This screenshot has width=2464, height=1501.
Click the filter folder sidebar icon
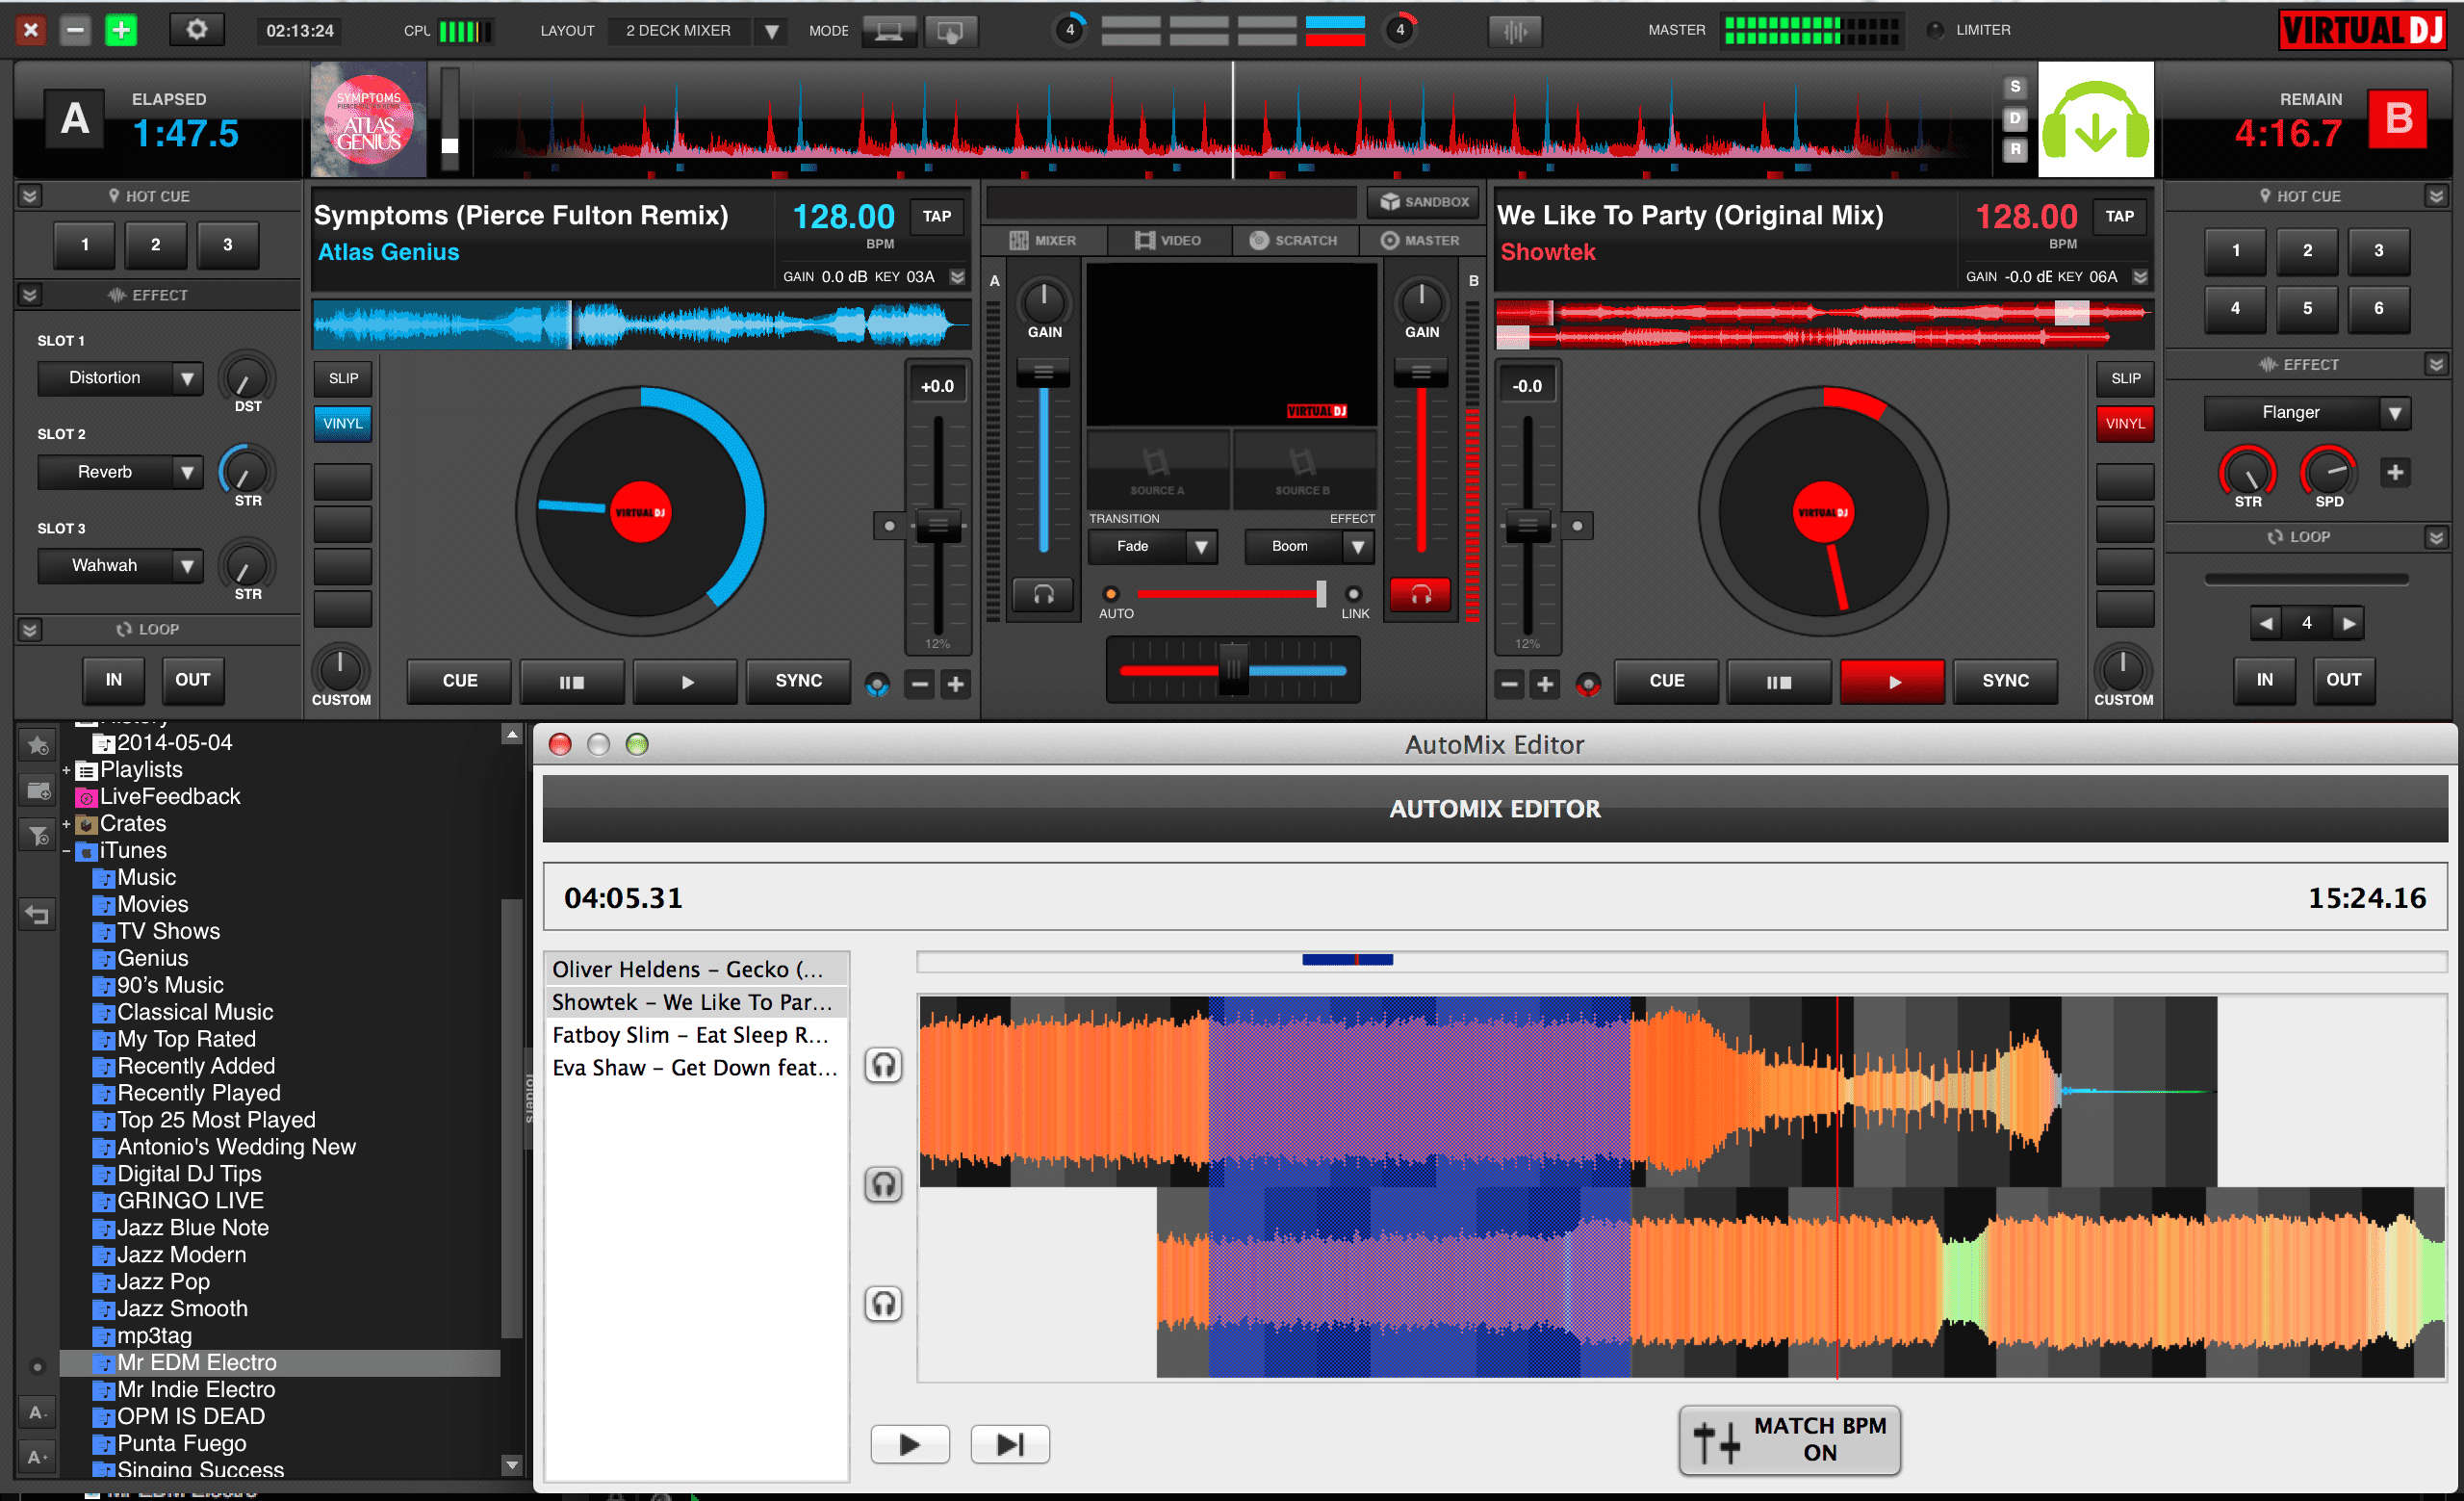pyautogui.click(x=38, y=835)
